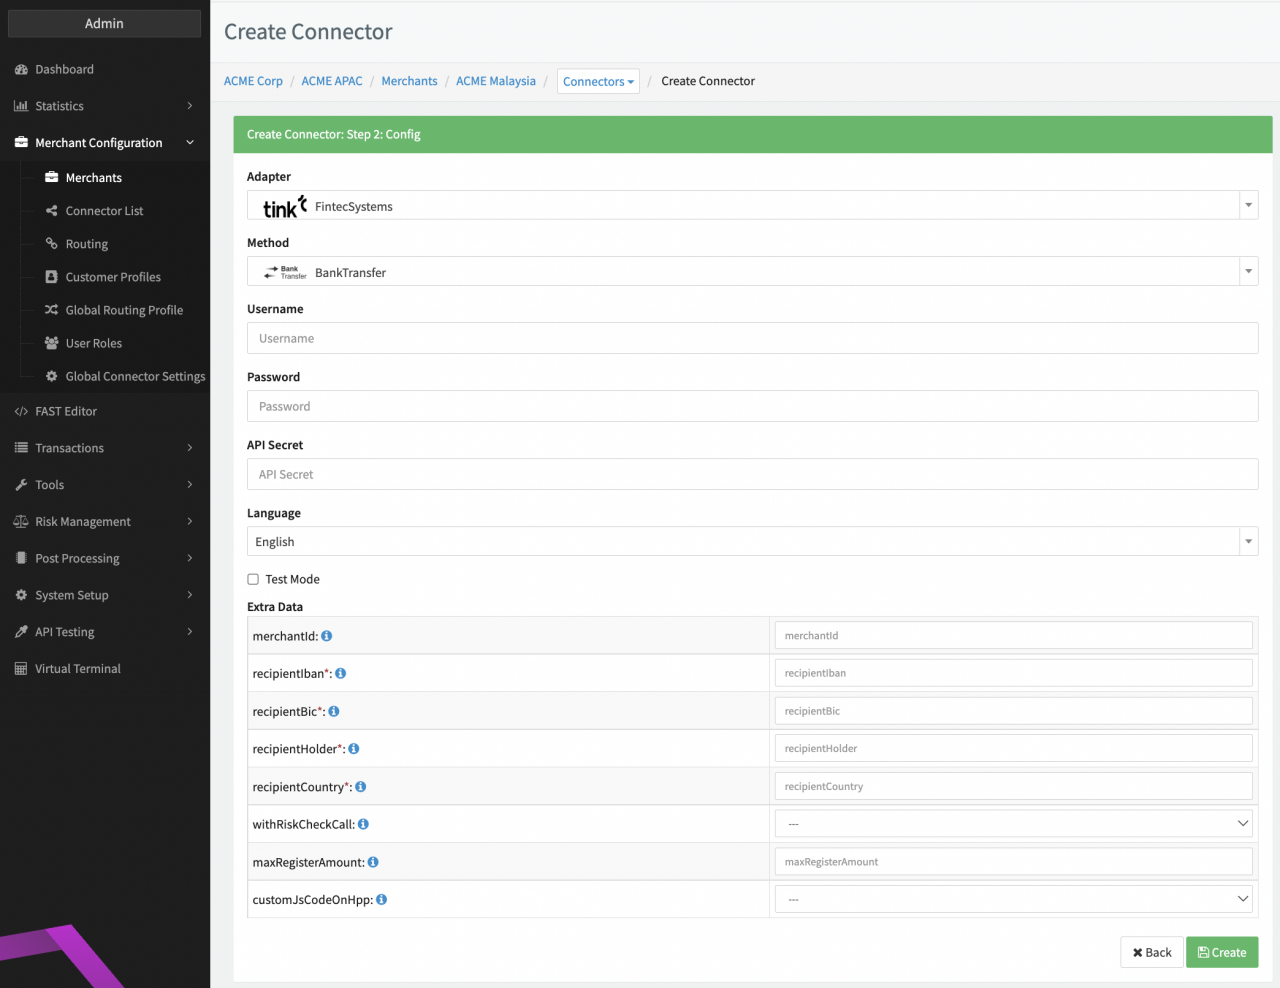Image resolution: width=1280 pixels, height=988 pixels.
Task: Click the info icon beside recipientHolder
Action: point(354,749)
